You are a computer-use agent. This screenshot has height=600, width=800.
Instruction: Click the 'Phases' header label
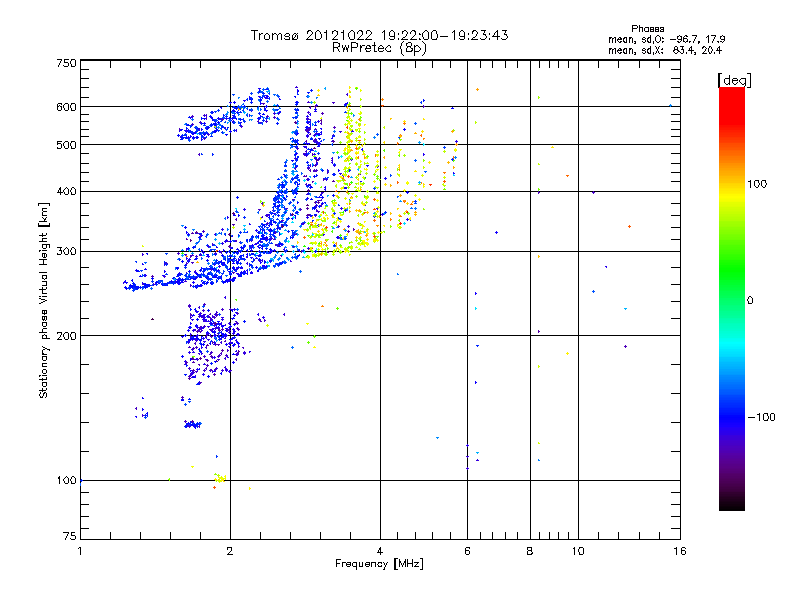[647, 29]
